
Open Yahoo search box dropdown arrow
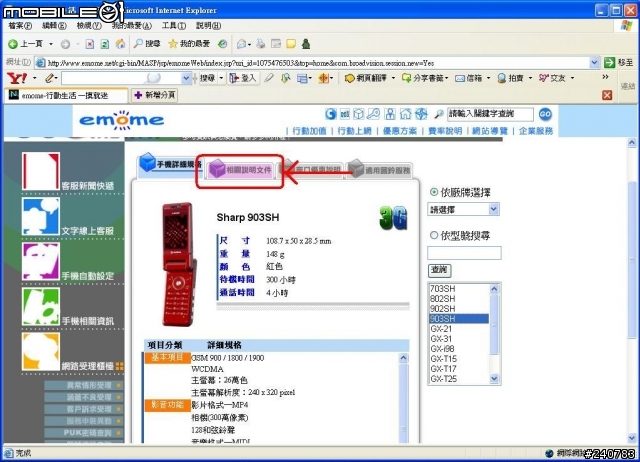click(x=186, y=78)
